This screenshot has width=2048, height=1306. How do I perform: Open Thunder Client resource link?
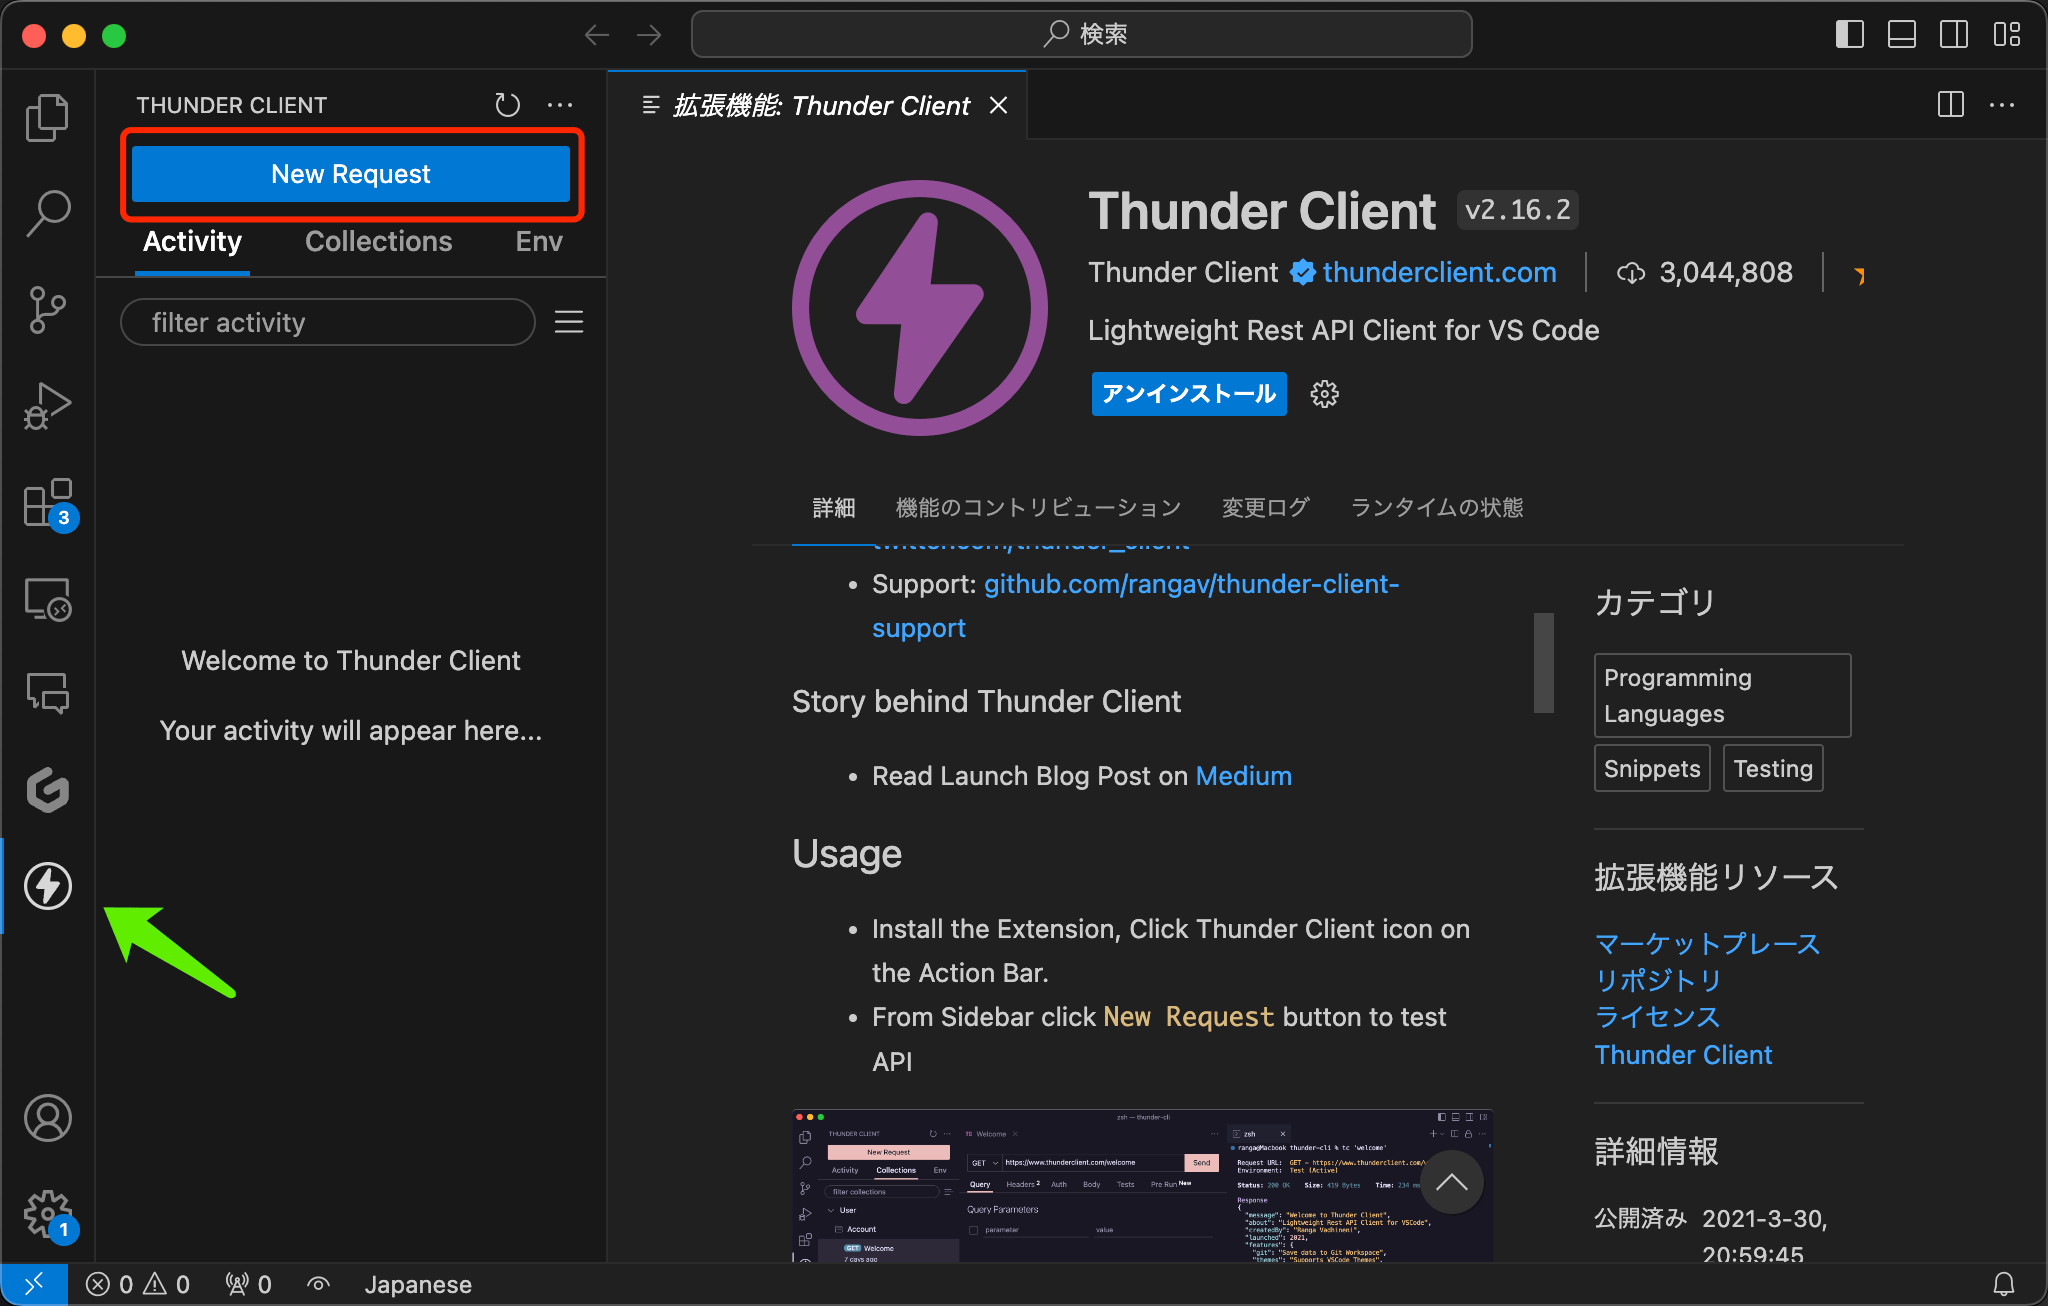click(1683, 1055)
